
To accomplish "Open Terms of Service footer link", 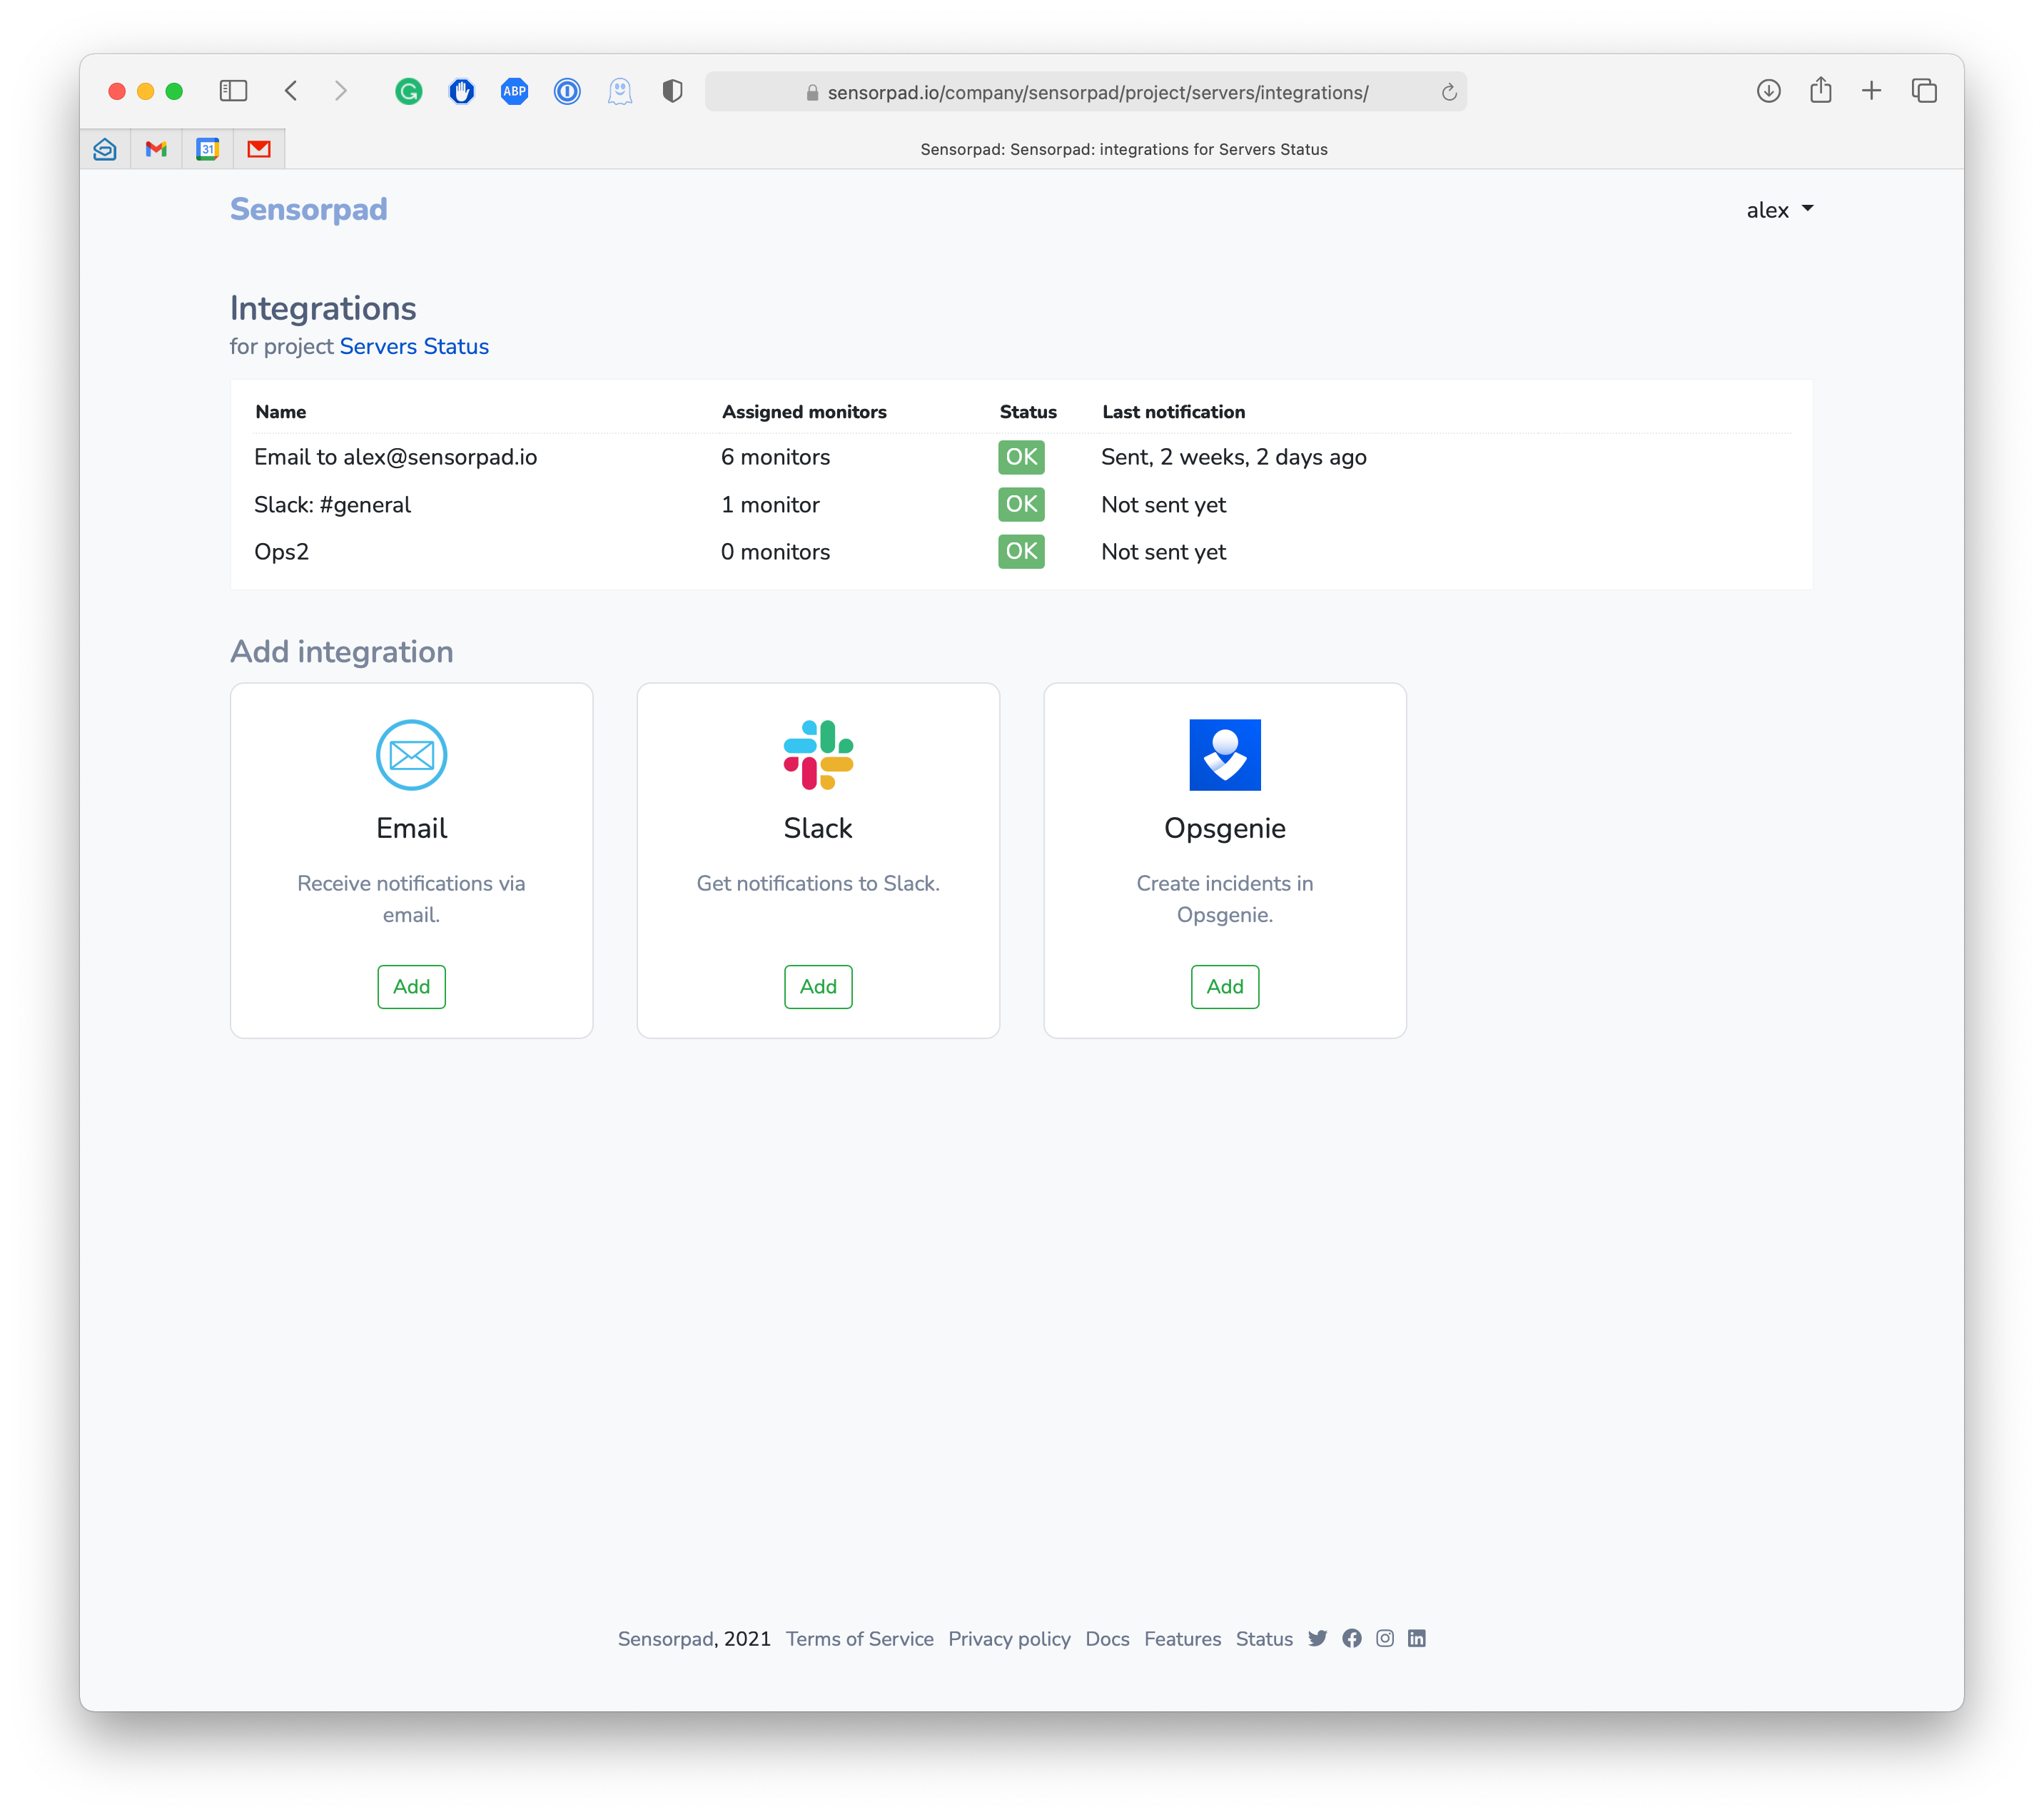I will (859, 1638).
